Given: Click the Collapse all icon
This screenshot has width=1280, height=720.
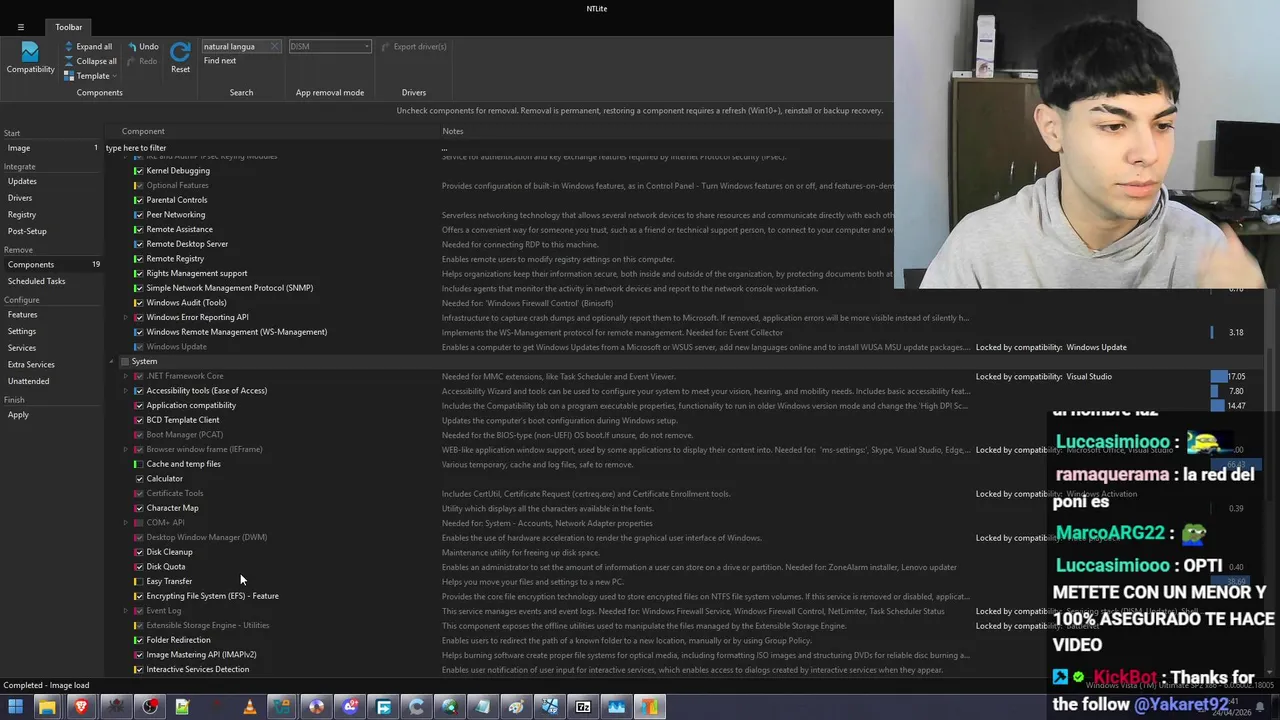Looking at the screenshot, I should pos(69,61).
